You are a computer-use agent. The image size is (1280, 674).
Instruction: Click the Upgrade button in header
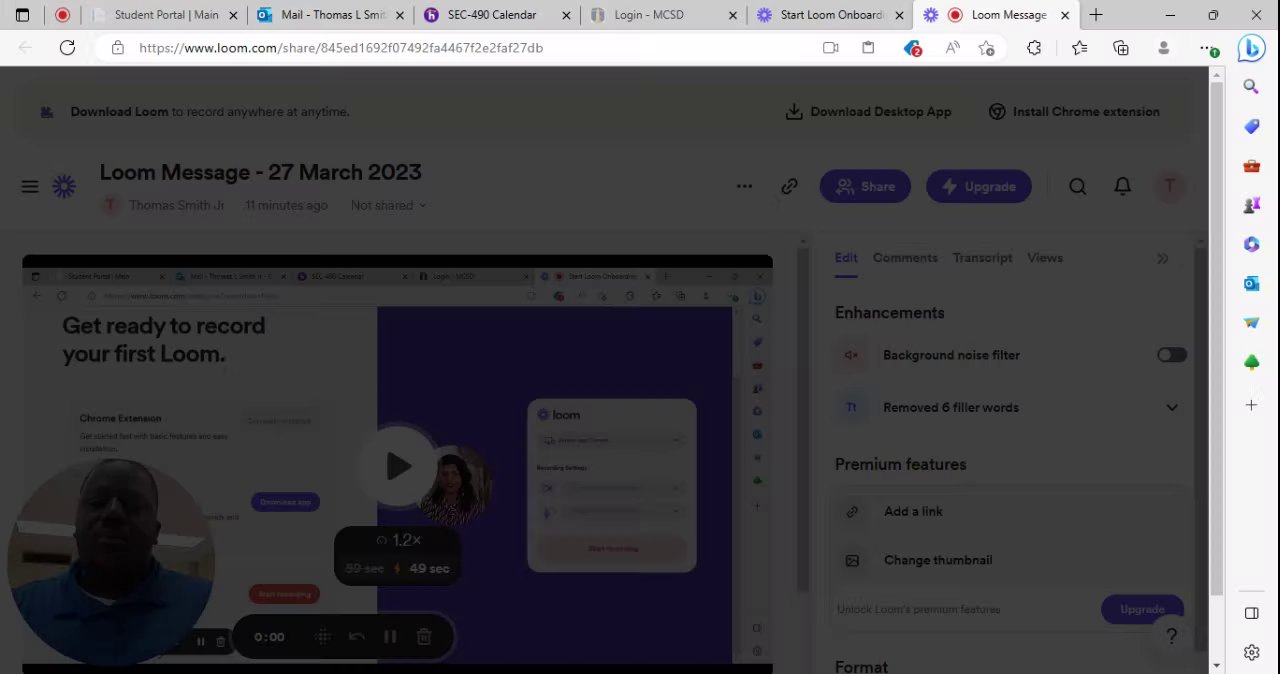tap(978, 186)
